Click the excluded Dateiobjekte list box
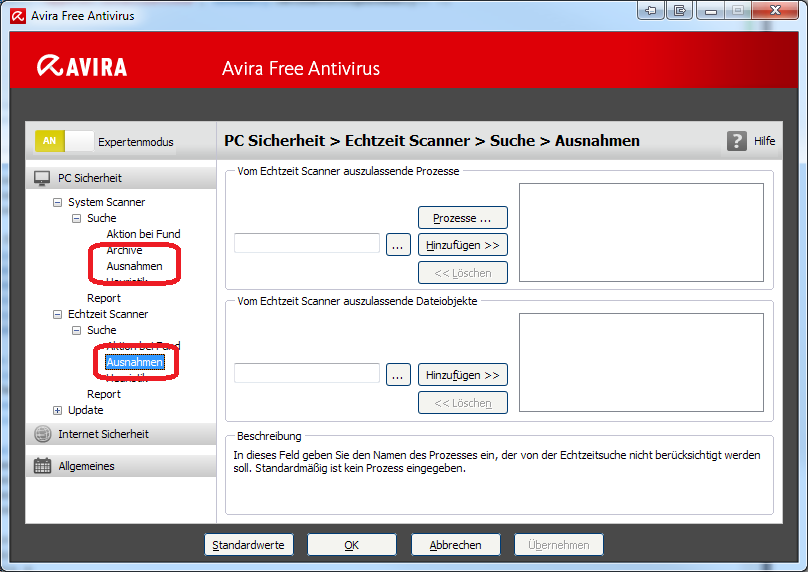The image size is (808, 572). pyautogui.click(x=641, y=362)
